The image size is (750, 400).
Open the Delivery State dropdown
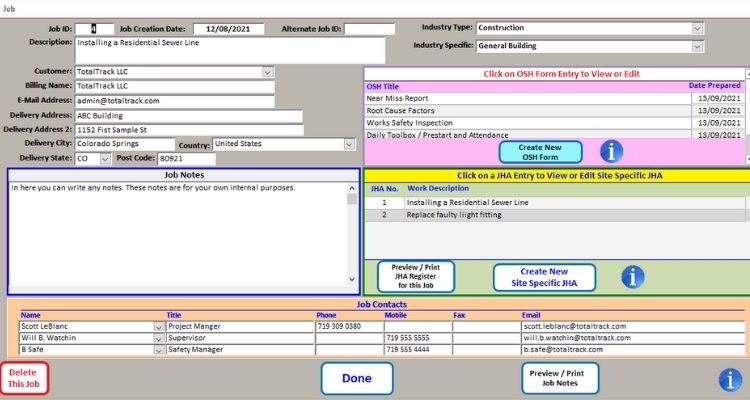(106, 159)
